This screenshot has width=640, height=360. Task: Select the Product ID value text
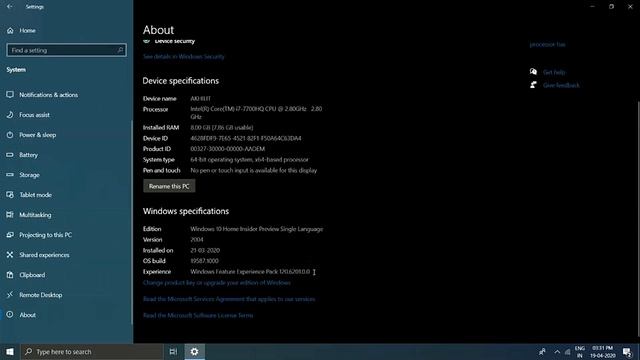pyautogui.click(x=227, y=149)
